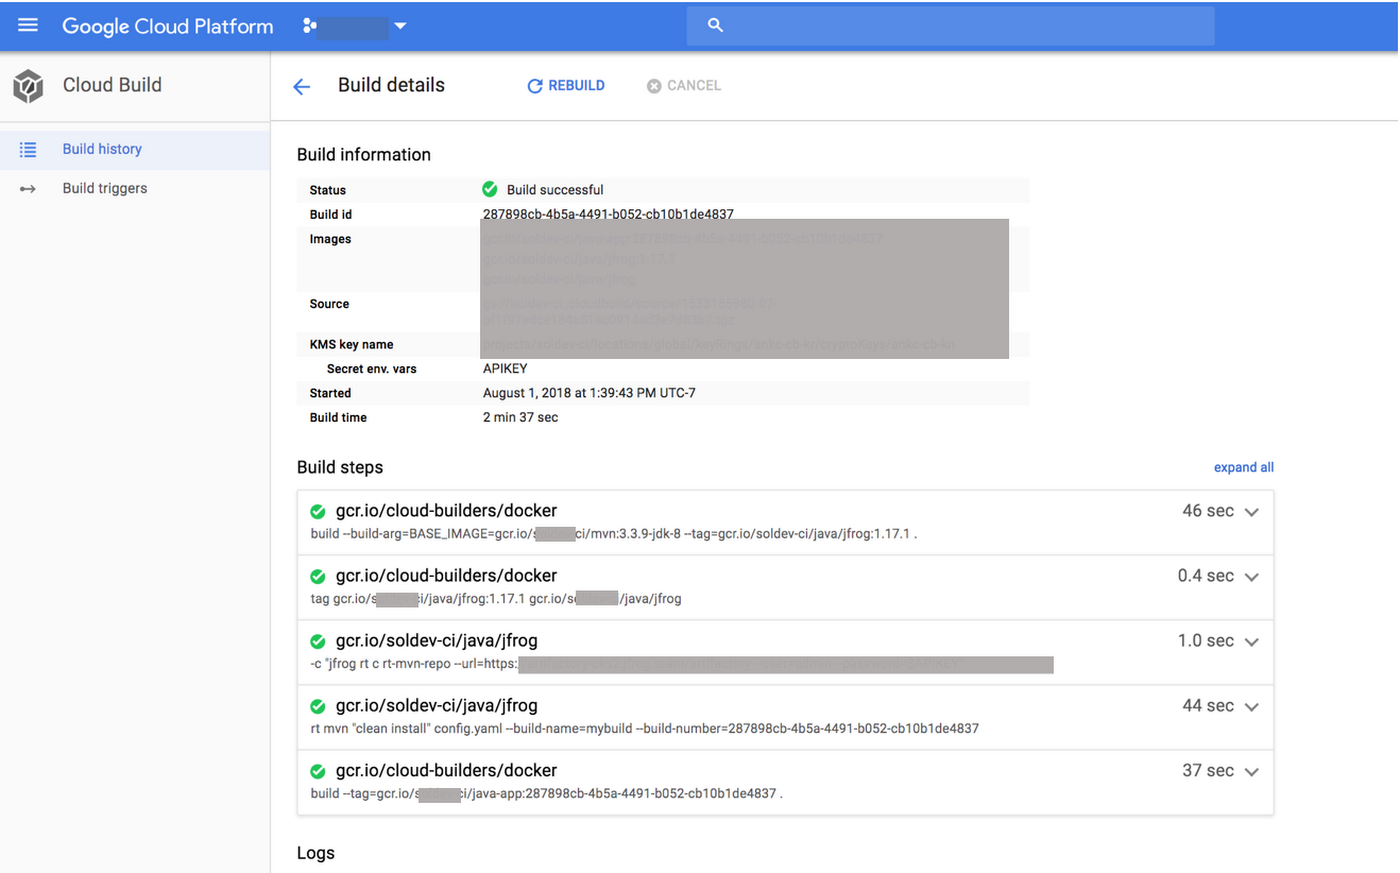
Task: Click the Started date August 1, 2018
Action: [589, 393]
